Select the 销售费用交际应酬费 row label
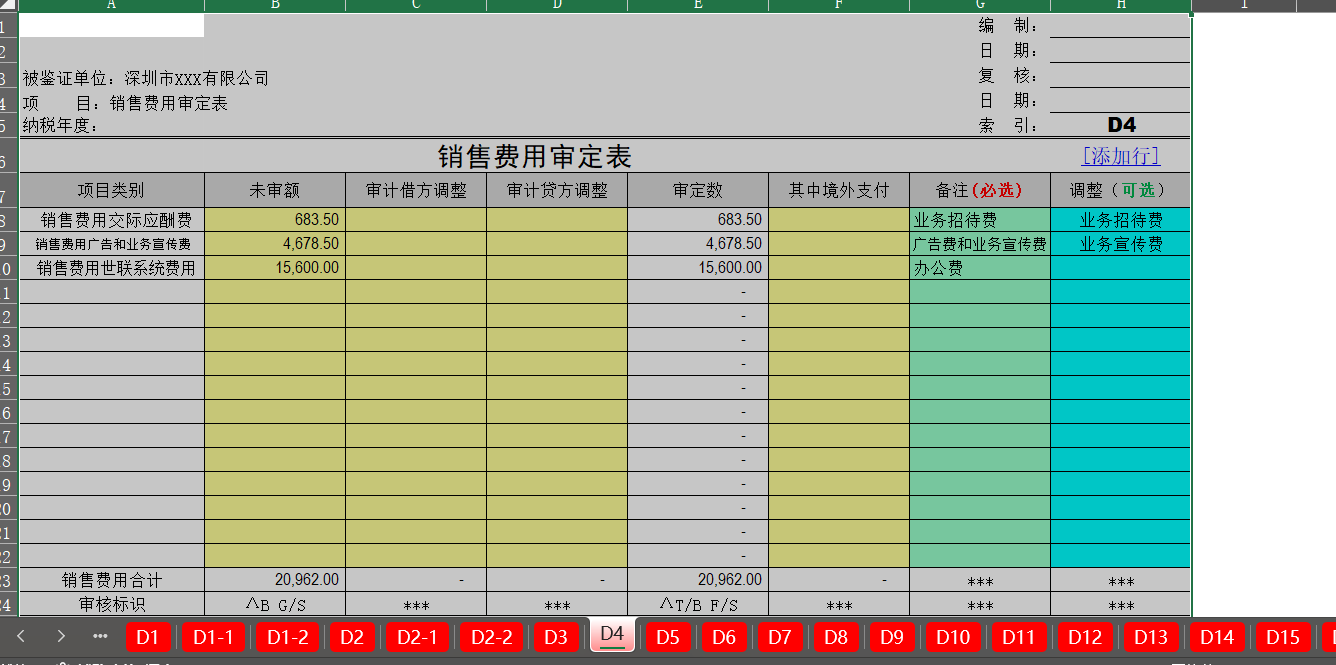This screenshot has width=1336, height=665. [112, 220]
